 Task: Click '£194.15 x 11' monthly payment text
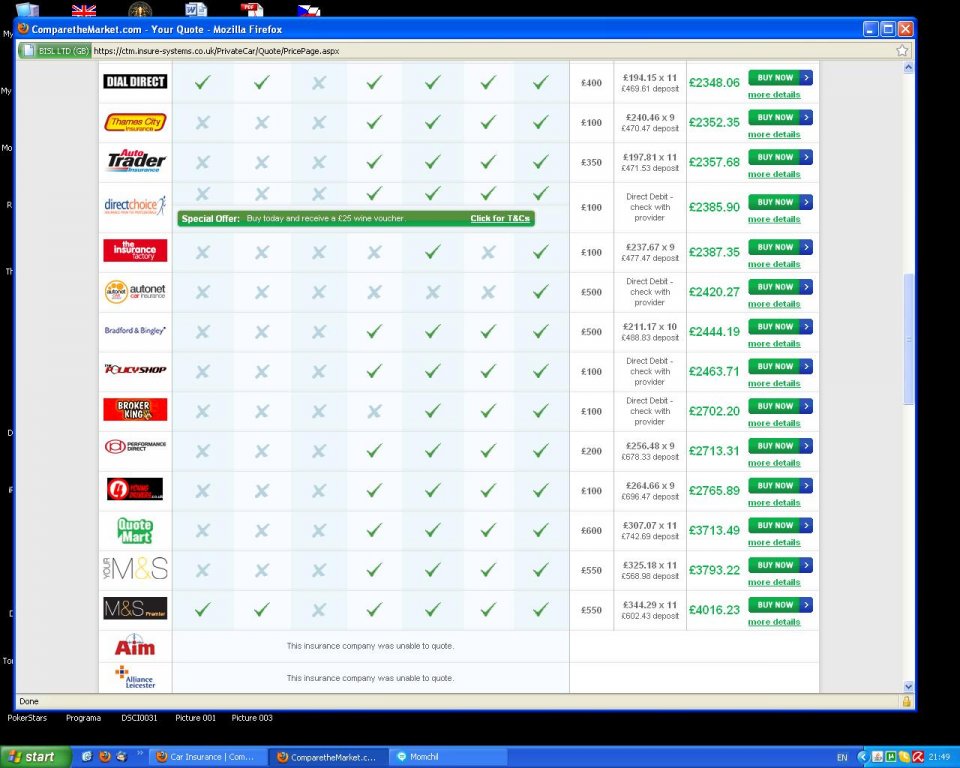tap(650, 78)
